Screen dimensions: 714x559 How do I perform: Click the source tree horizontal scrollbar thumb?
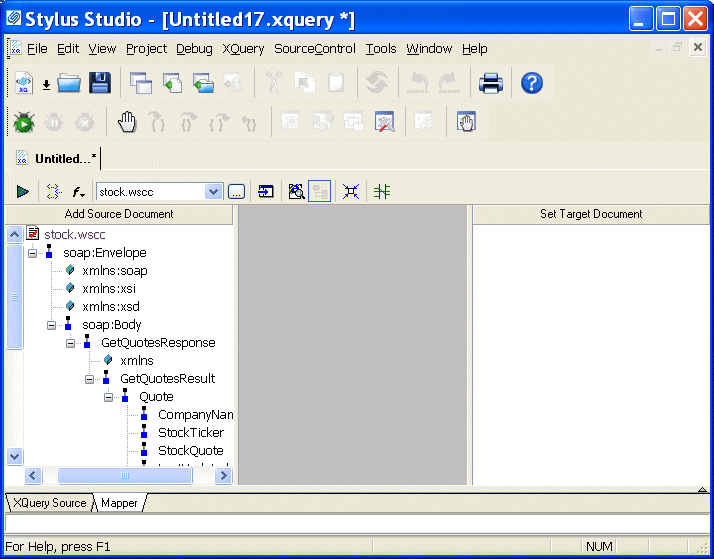(111, 476)
